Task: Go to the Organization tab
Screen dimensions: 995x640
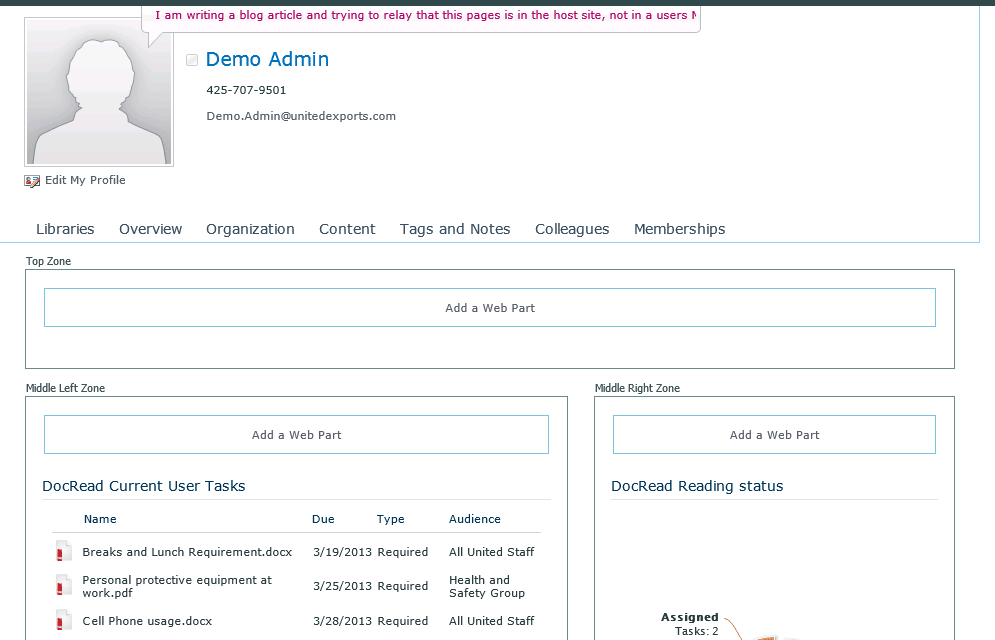Action: [x=250, y=229]
